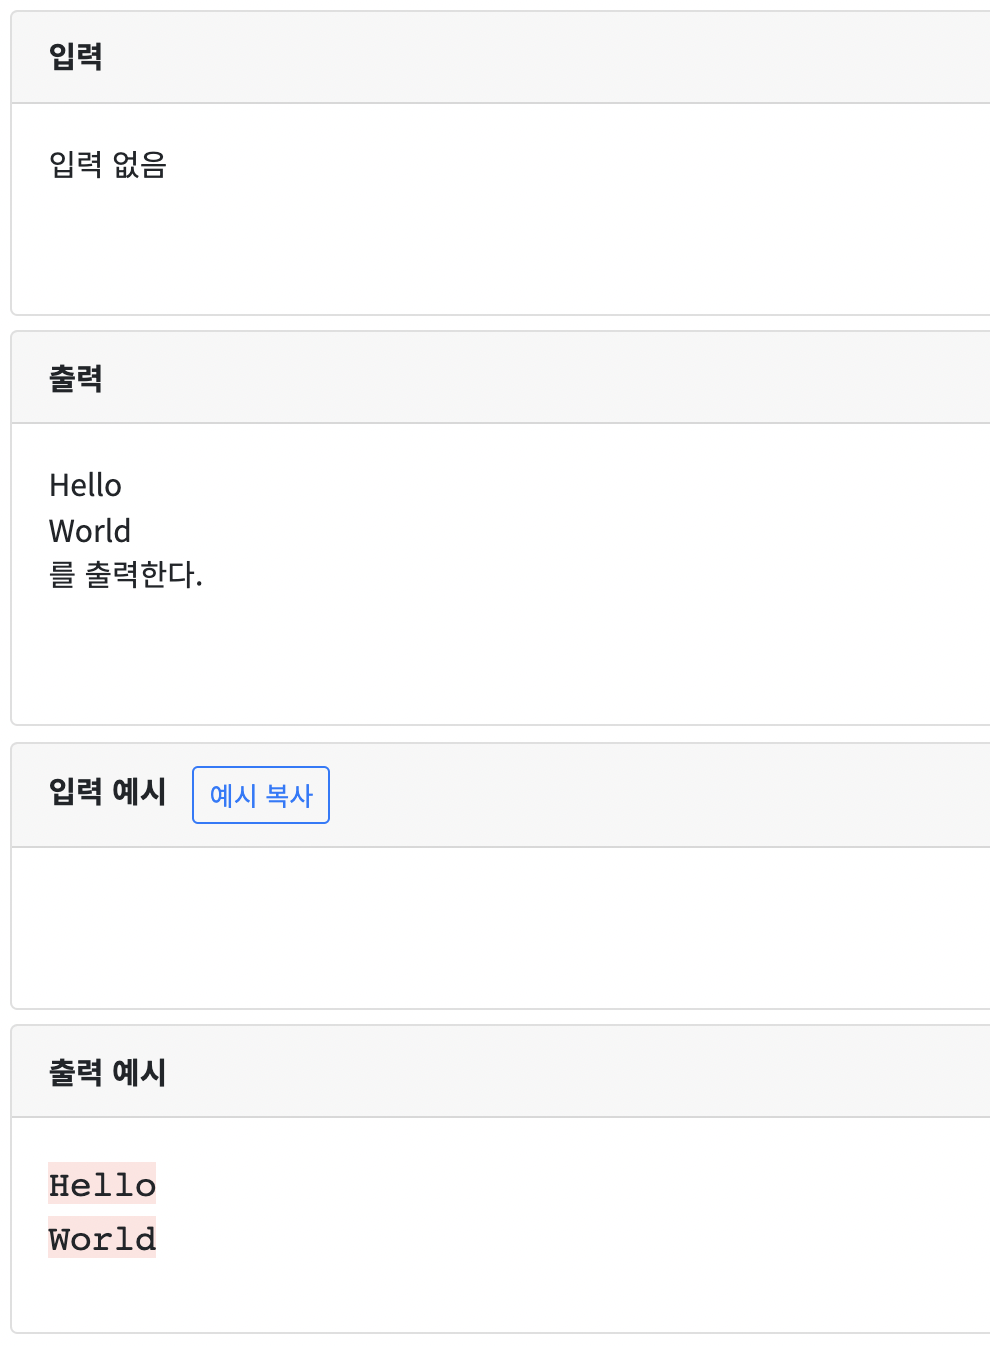This screenshot has height=1346, width=990.
Task: Click the Hello text in the 출력 description
Action: [x=86, y=486]
